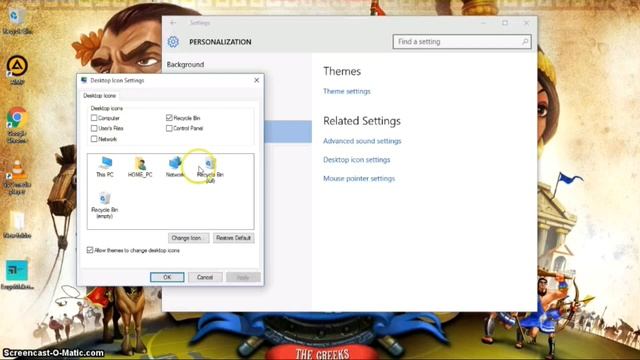Click the Cancel button
The image size is (640, 360).
point(205,277)
